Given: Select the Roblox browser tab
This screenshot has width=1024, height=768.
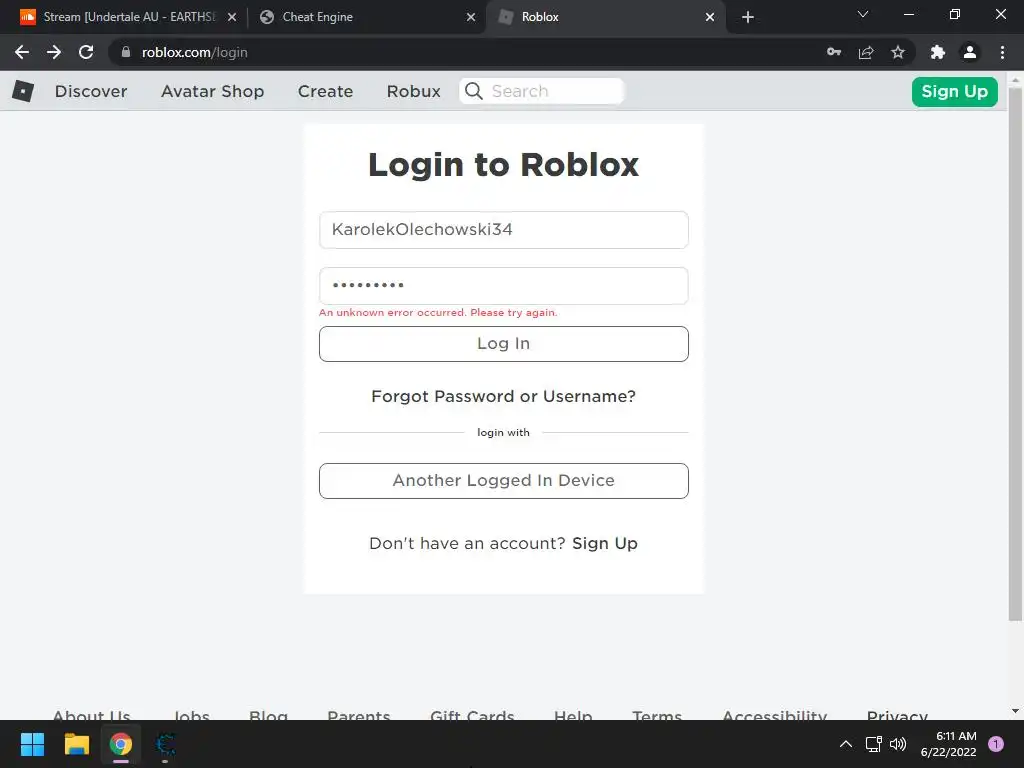Looking at the screenshot, I should click(x=604, y=17).
